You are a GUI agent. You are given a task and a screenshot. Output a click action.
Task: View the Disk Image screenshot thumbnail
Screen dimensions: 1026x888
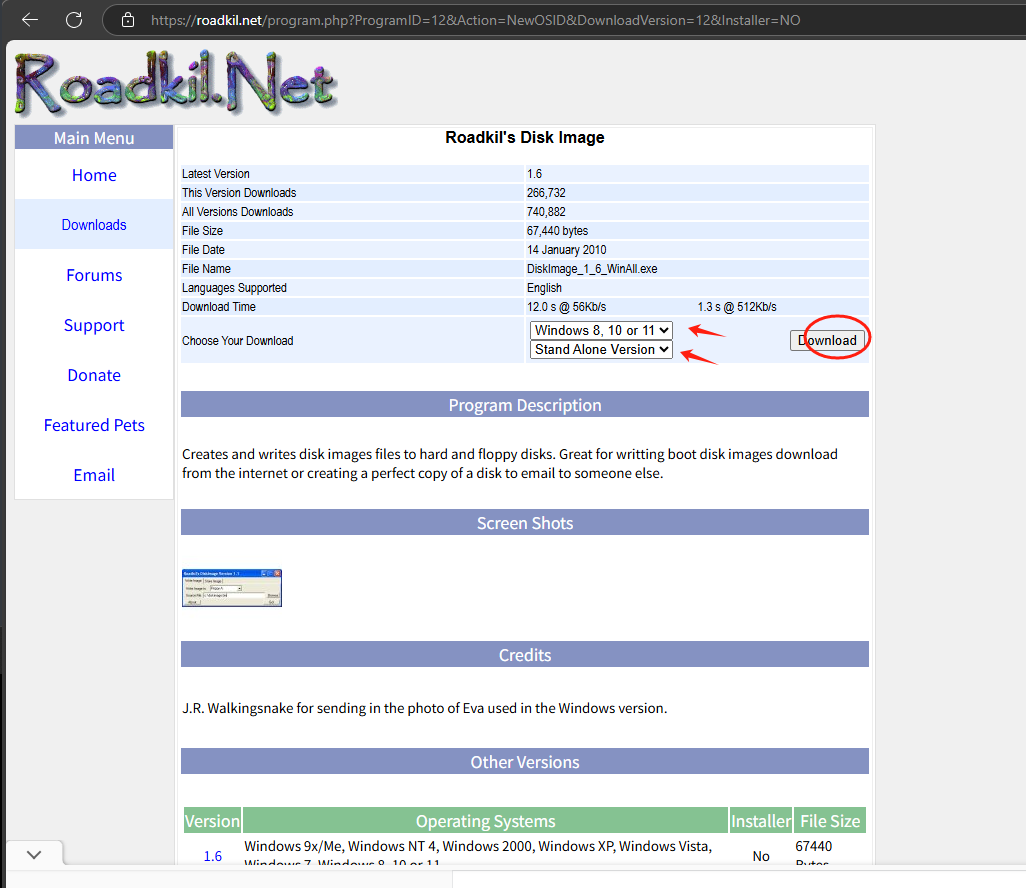[232, 588]
